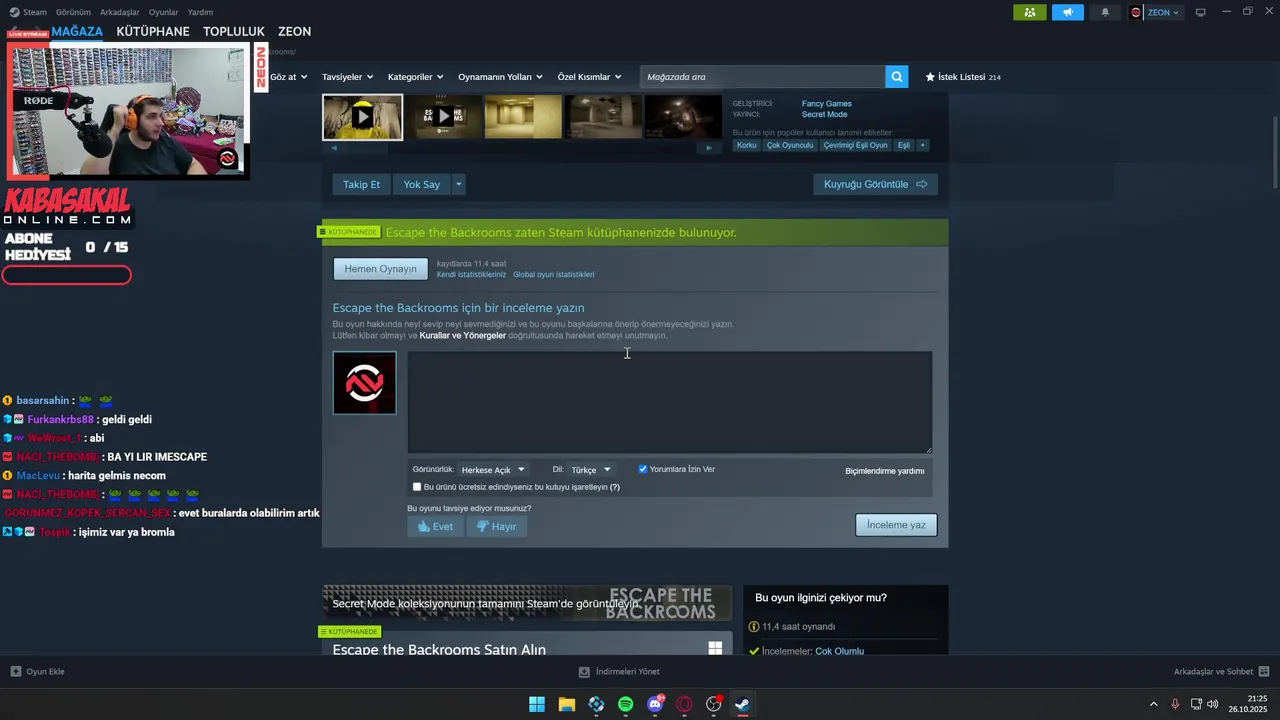1280x720 pixels.
Task: Click the microphone tray icon
Action: [x=1175, y=704]
